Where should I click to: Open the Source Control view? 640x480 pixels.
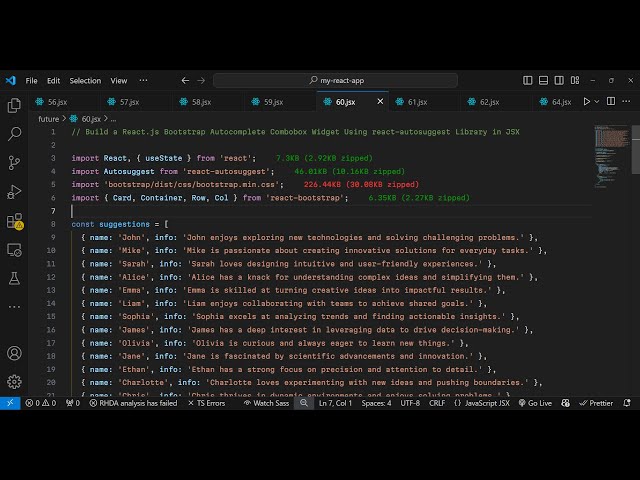[x=14, y=162]
